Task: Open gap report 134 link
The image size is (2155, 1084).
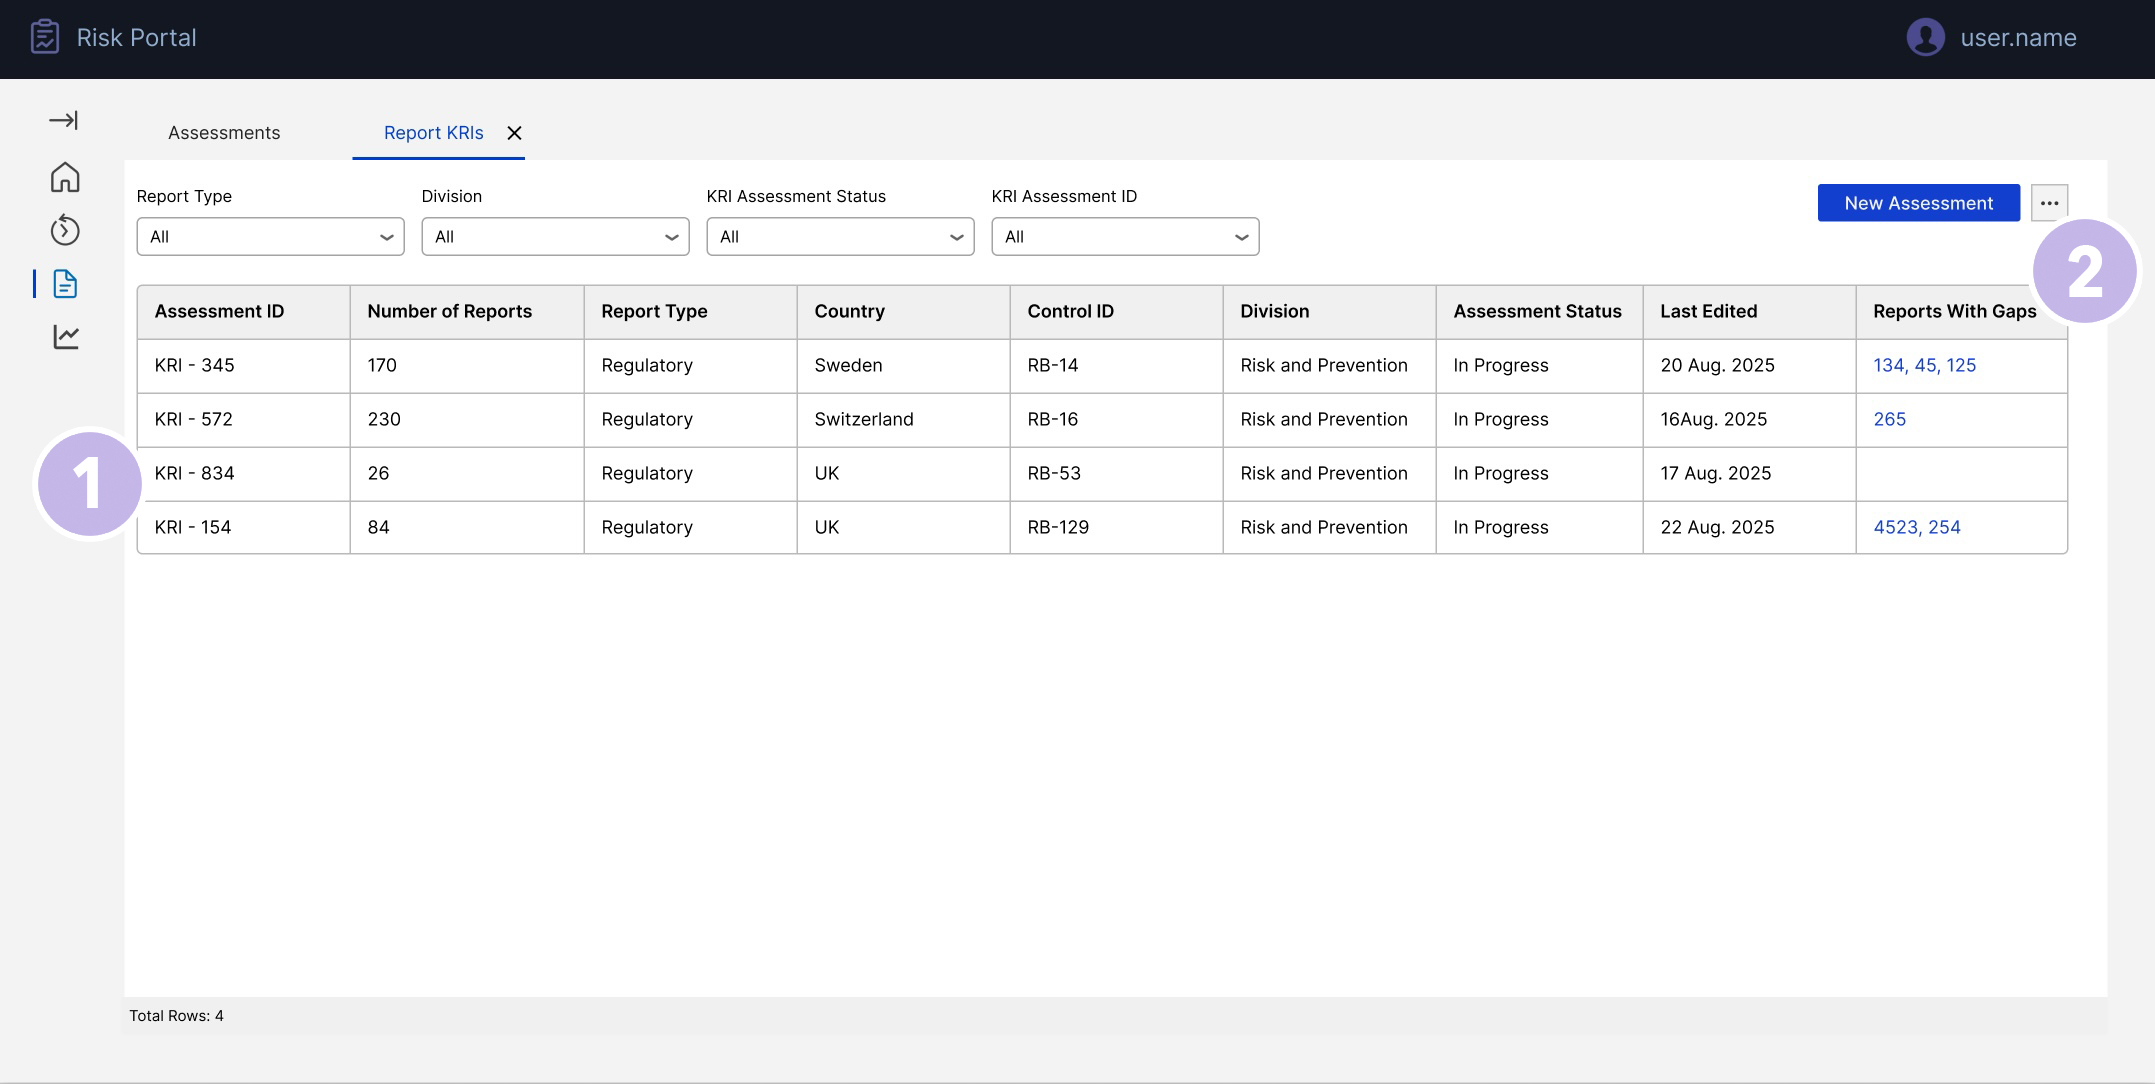Action: coord(1889,365)
